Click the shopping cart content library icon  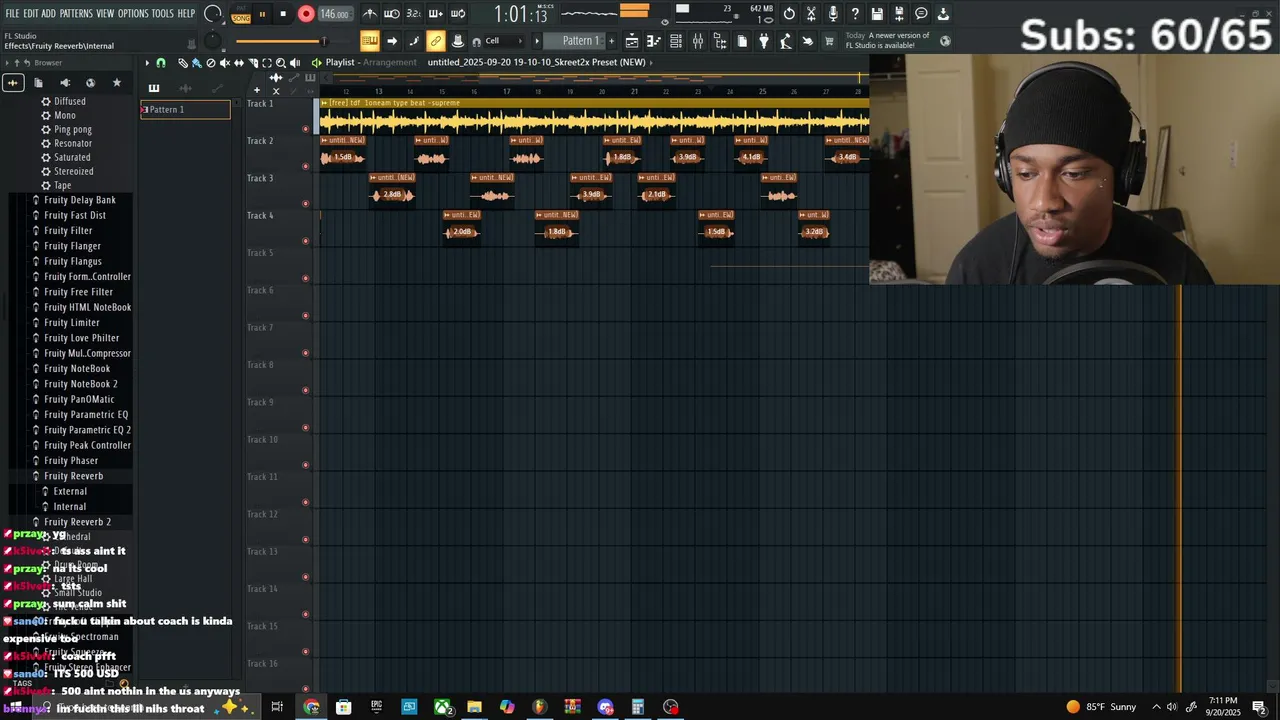pyautogui.click(x=829, y=41)
